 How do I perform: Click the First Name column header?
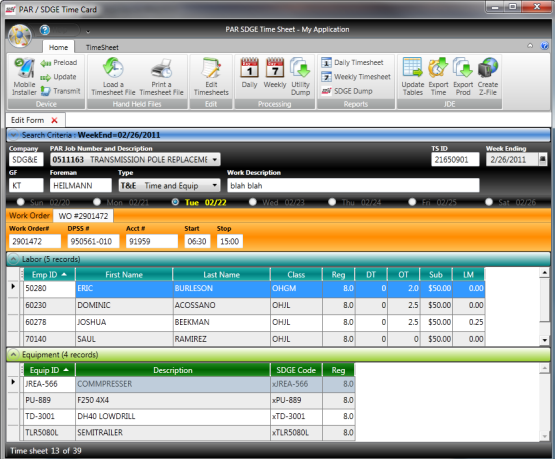point(124,275)
